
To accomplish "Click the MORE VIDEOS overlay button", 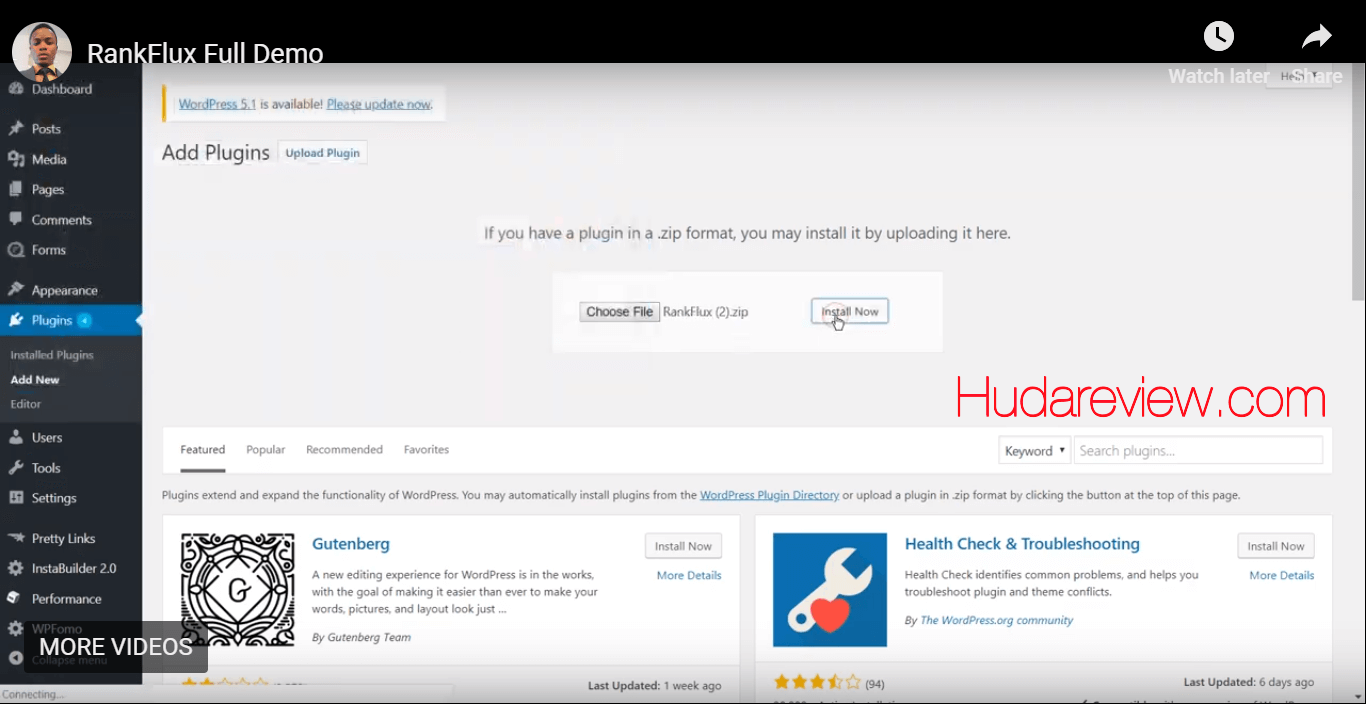I will pos(116,647).
